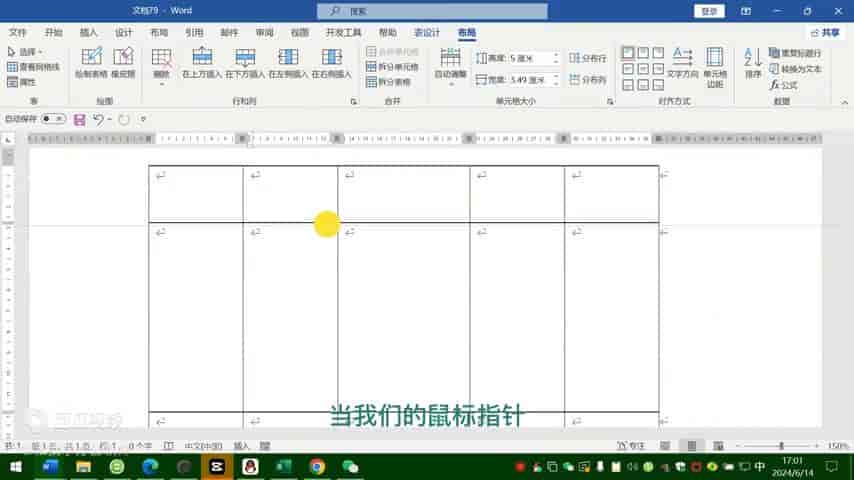Select Align Top Center alignment
Viewport: 854px width, 480px height.
pyautogui.click(x=643, y=53)
